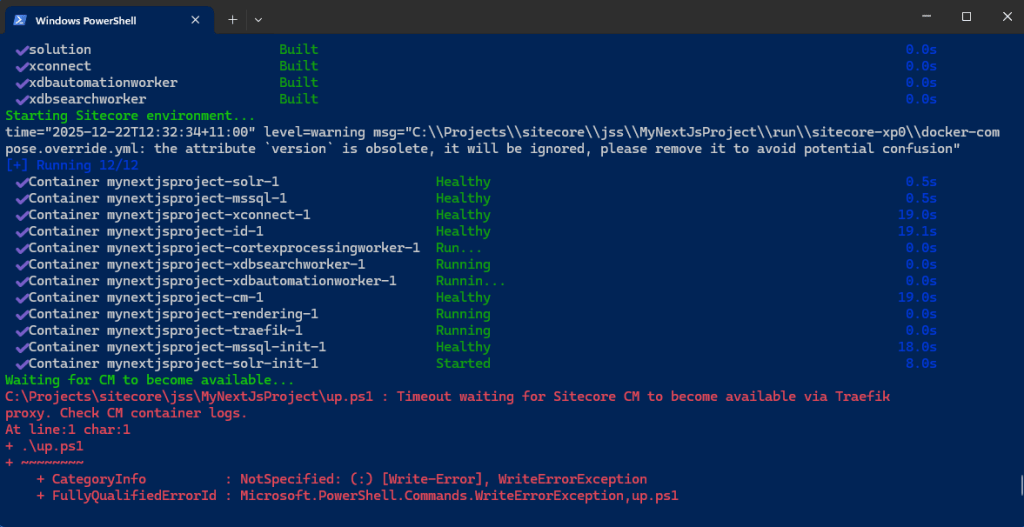Image resolution: width=1024 pixels, height=527 pixels.
Task: Click the PowerShell icon in the tab
Action: point(20,19)
